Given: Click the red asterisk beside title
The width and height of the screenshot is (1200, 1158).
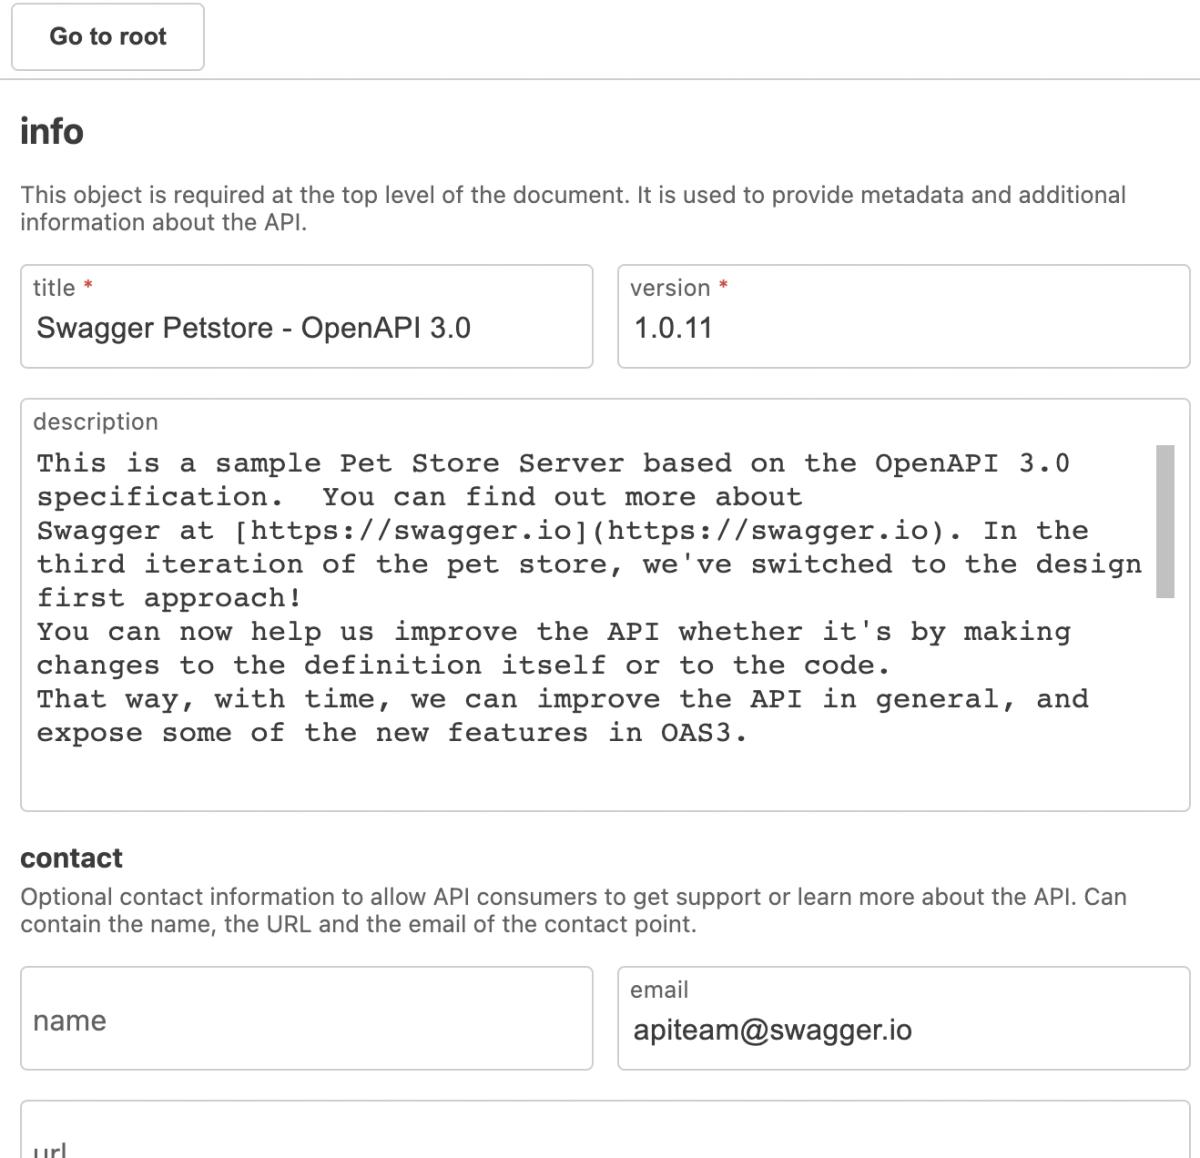Looking at the screenshot, I should [x=88, y=287].
